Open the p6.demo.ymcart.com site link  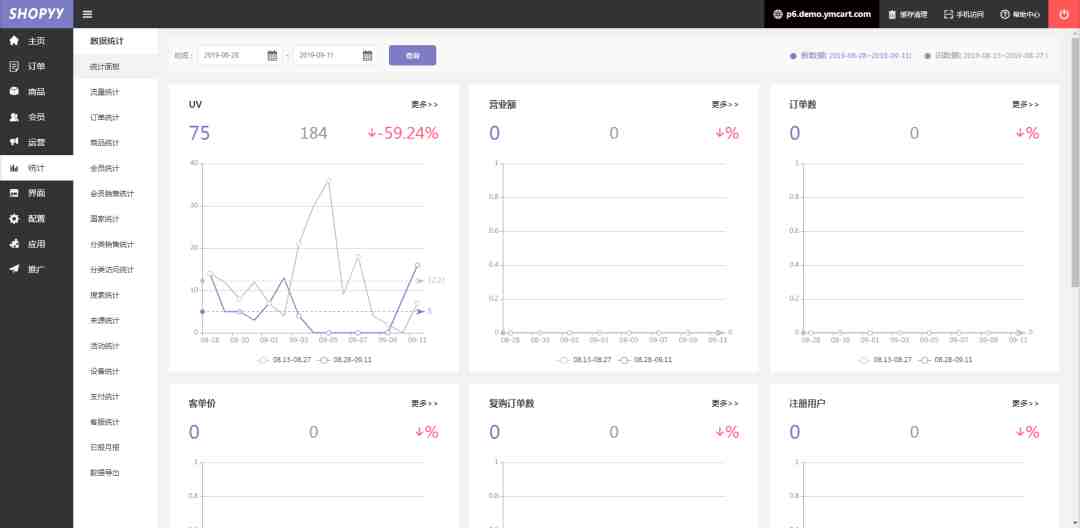click(821, 14)
